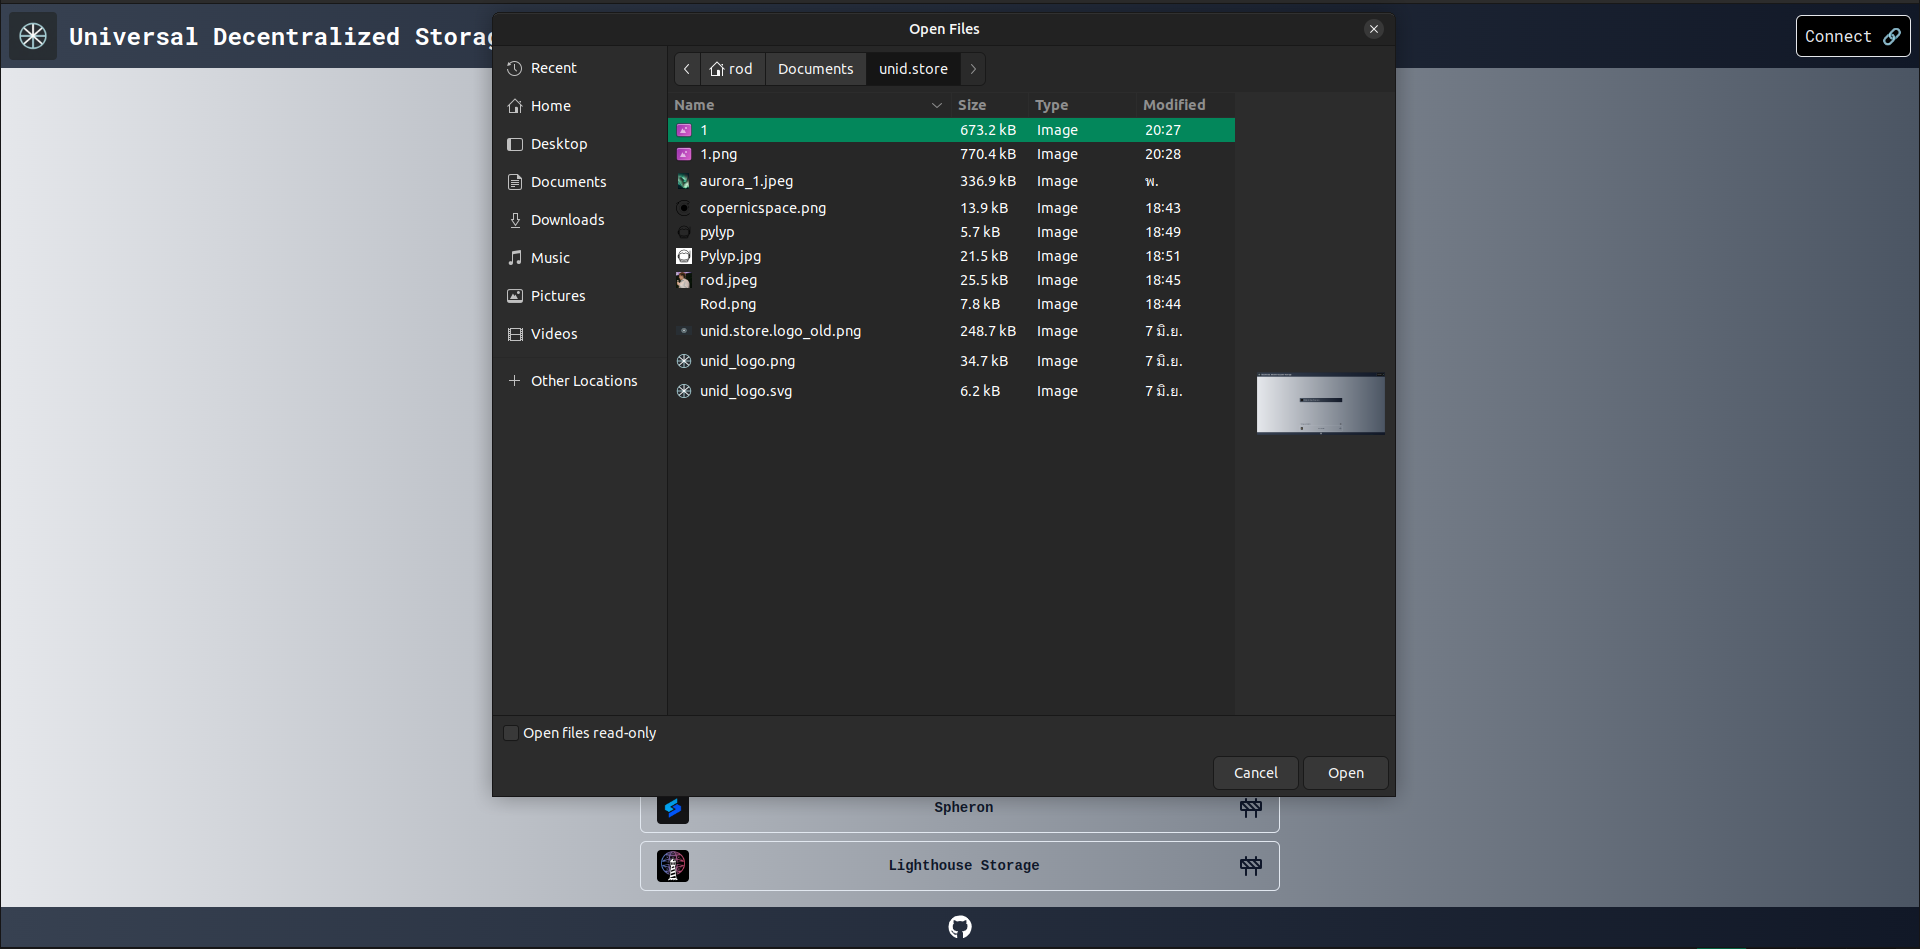Select the pylyp file
Image resolution: width=1920 pixels, height=949 pixels.
pos(951,232)
